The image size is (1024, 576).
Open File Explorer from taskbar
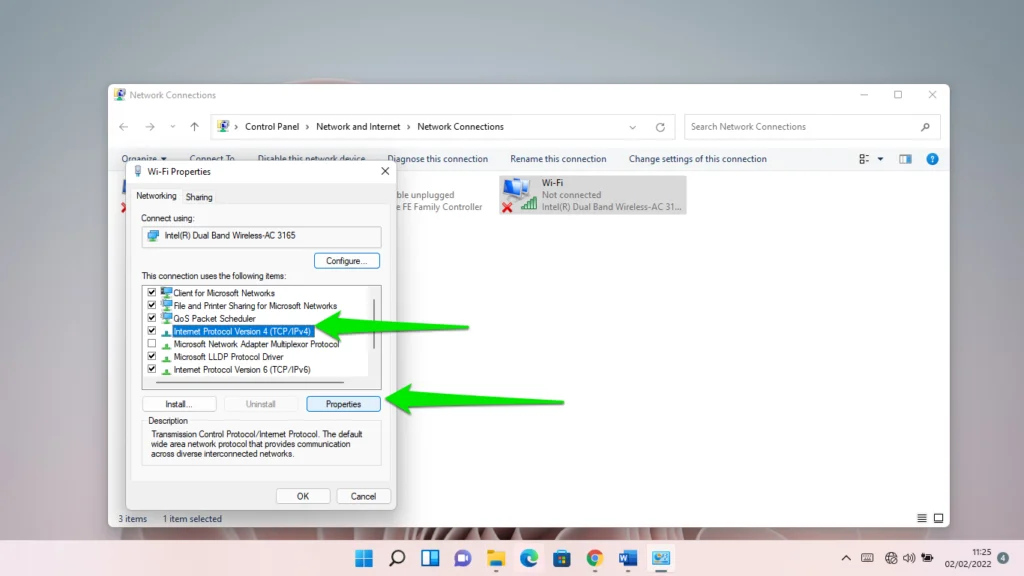496,558
